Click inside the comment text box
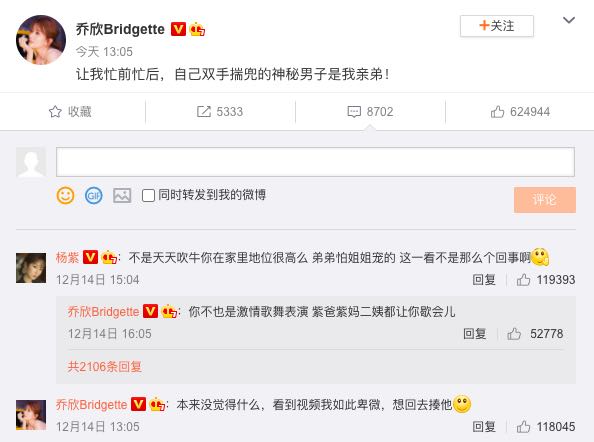 [315, 162]
